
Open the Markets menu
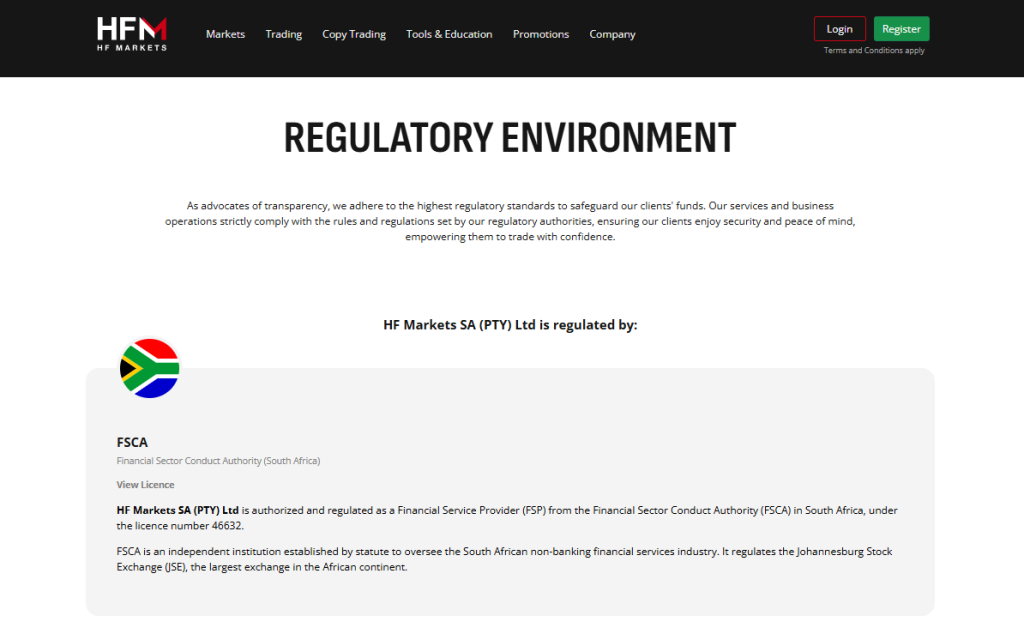click(x=225, y=34)
